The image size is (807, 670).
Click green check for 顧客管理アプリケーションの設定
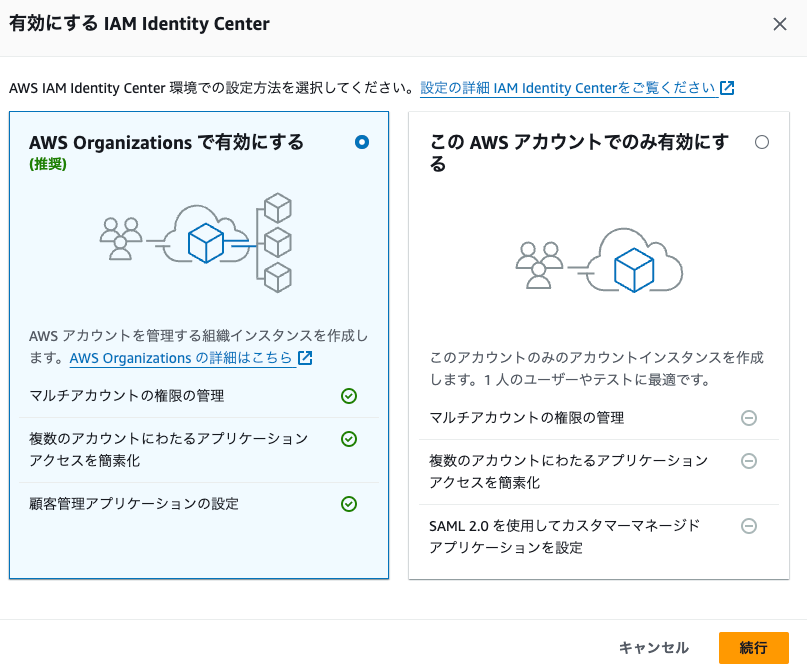pos(349,504)
